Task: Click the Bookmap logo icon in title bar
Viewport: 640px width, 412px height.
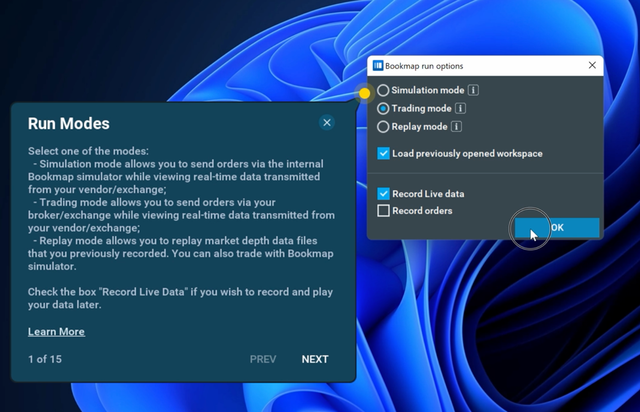Action: (378, 66)
